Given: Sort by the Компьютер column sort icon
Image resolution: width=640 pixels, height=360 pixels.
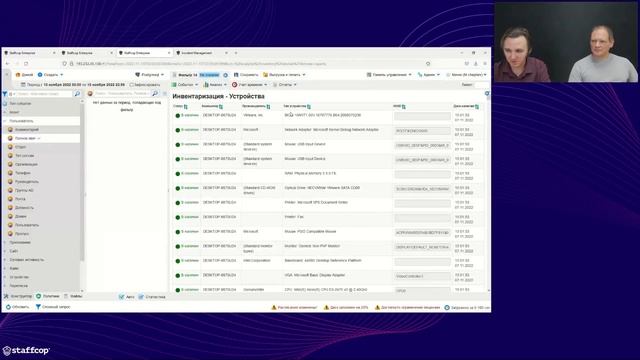Looking at the screenshot, I should point(221,107).
